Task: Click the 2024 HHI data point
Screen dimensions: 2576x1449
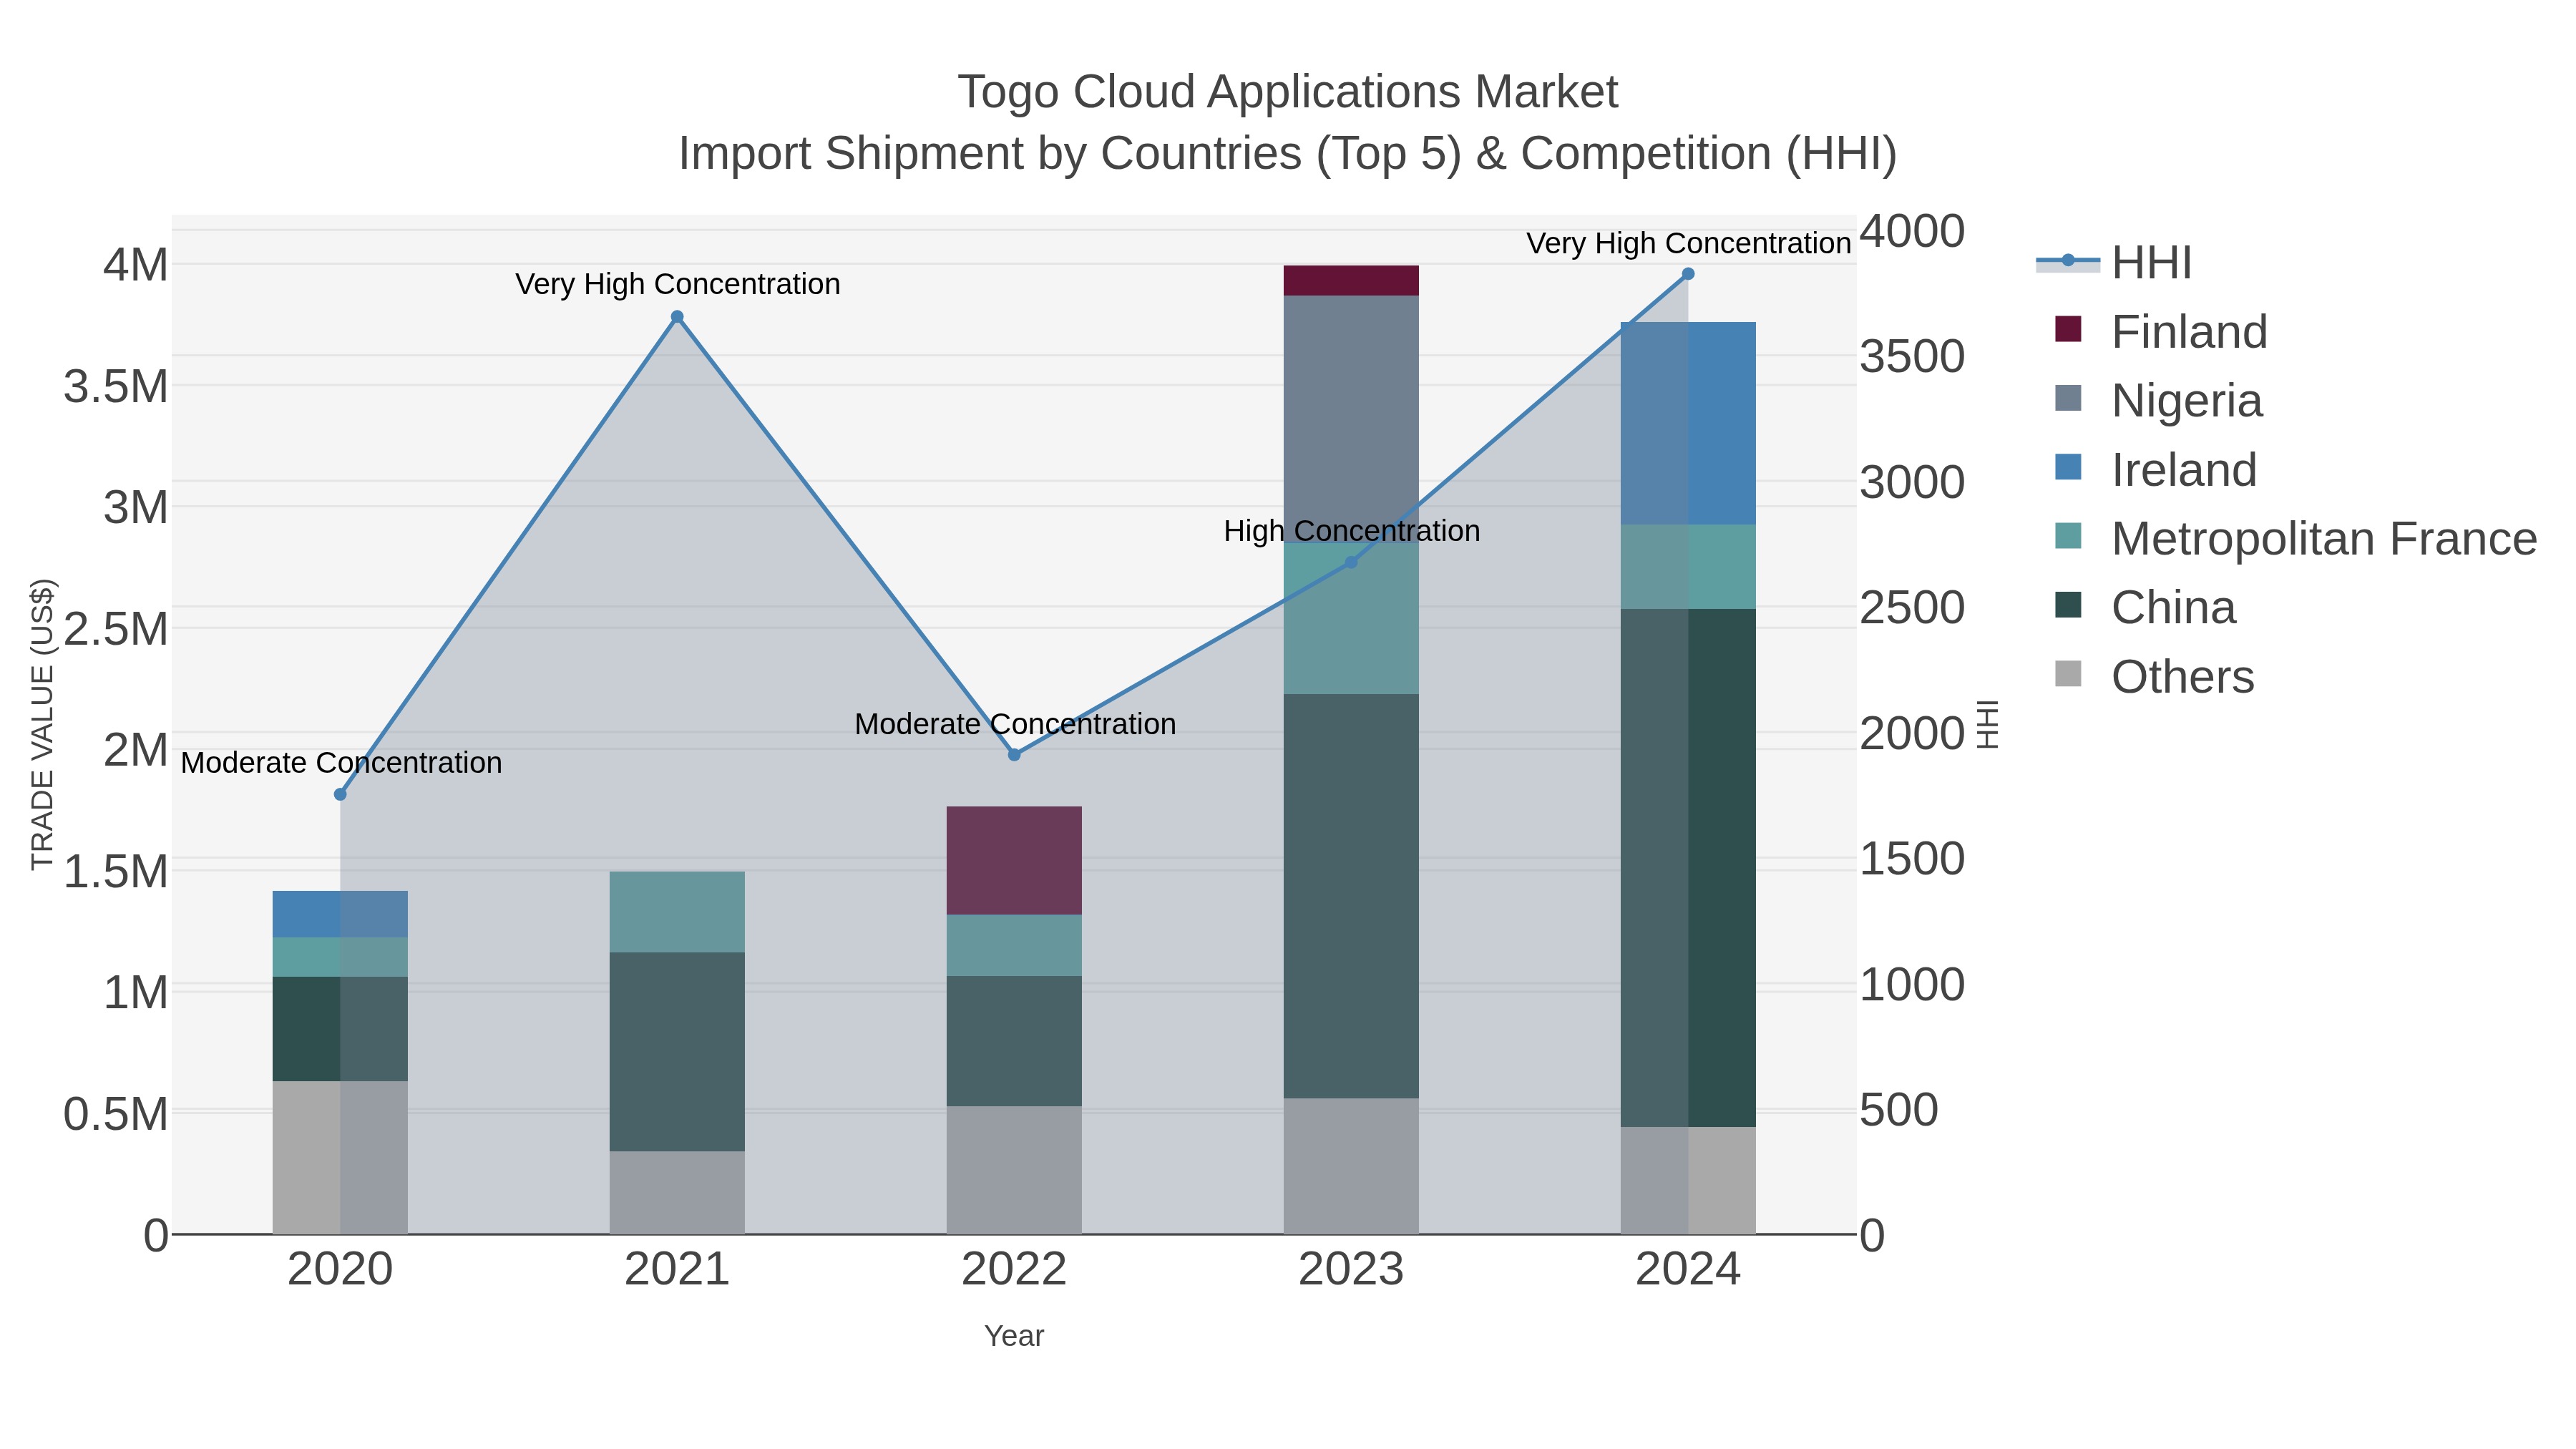Action: click(1688, 274)
